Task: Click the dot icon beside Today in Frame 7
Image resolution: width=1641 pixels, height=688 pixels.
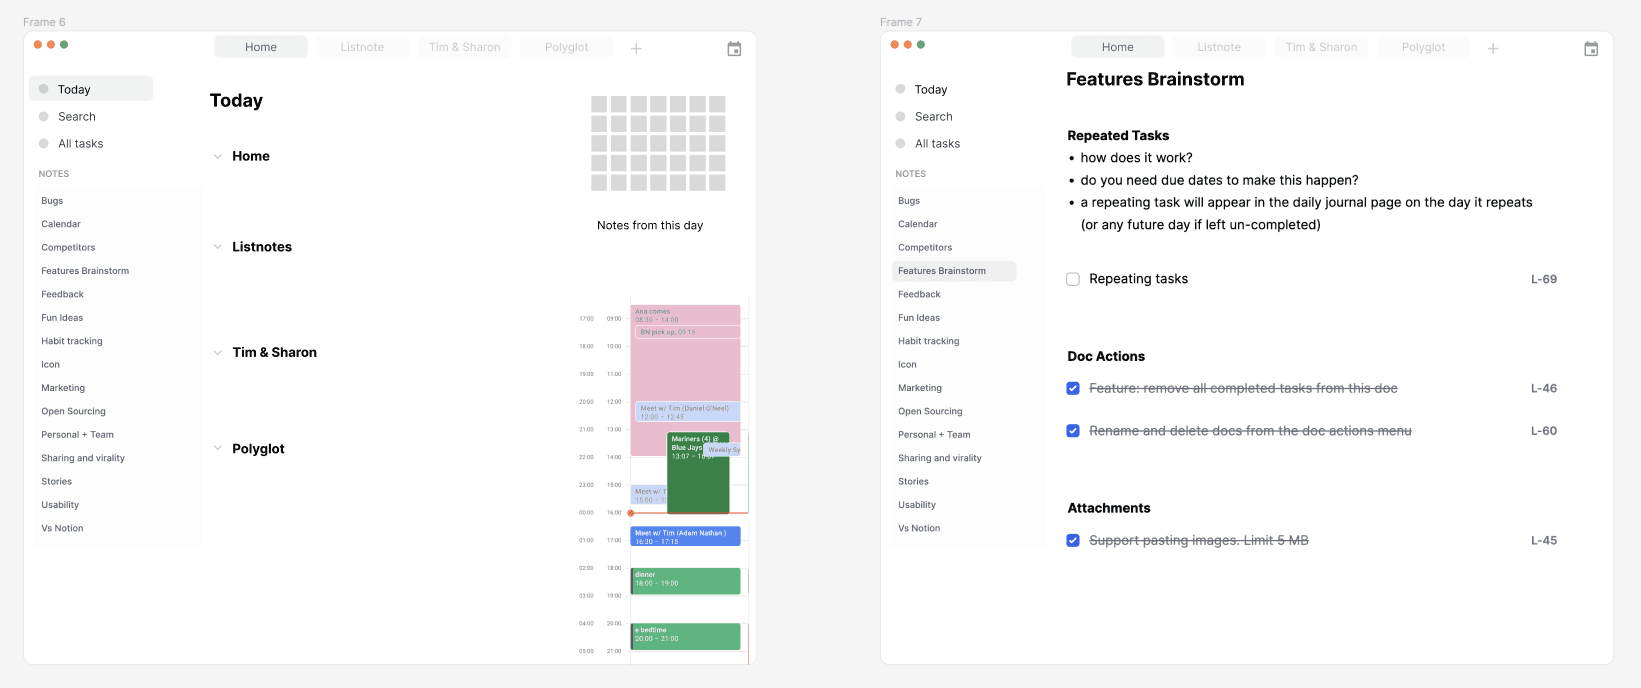Action: click(900, 89)
